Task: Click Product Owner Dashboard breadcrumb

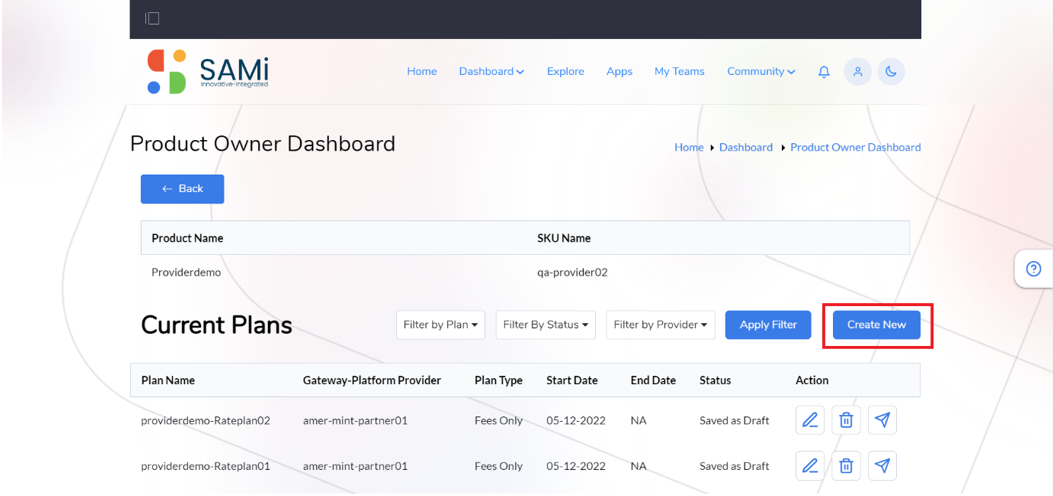Action: coord(856,147)
